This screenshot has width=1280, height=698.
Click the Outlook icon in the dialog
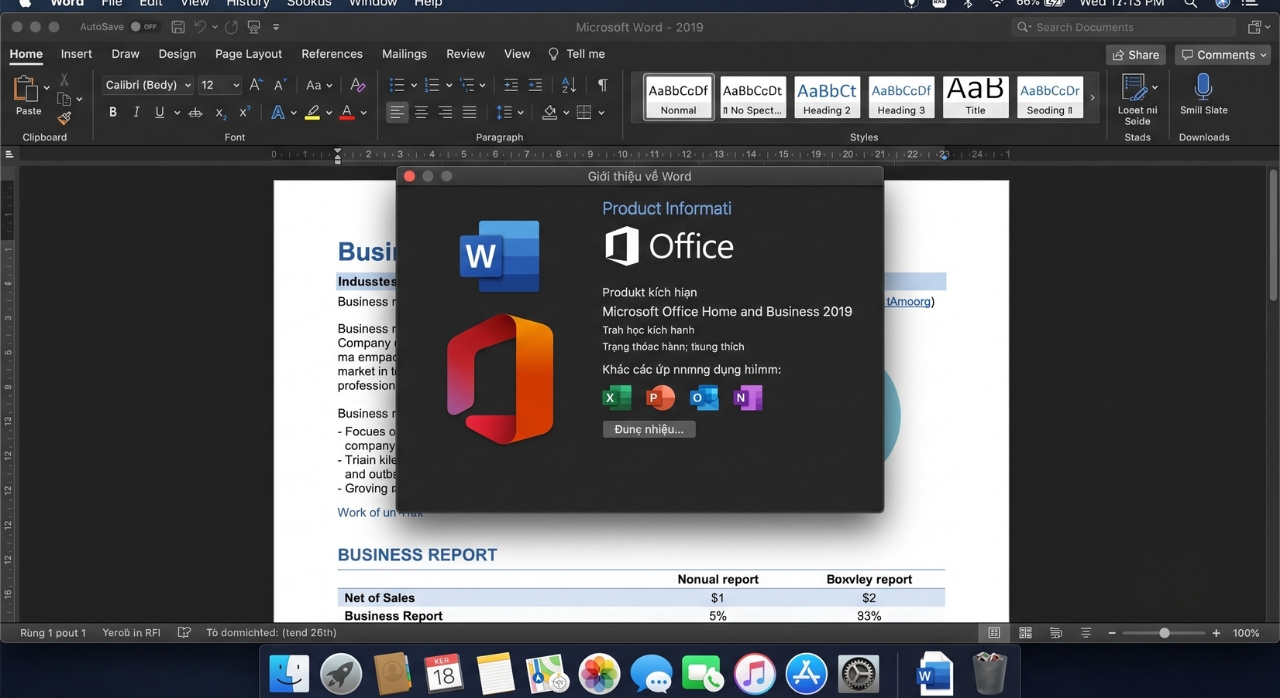coord(704,398)
